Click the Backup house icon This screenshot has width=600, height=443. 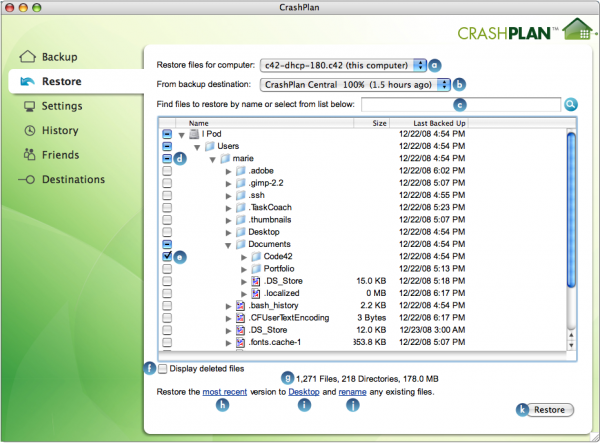[28, 57]
